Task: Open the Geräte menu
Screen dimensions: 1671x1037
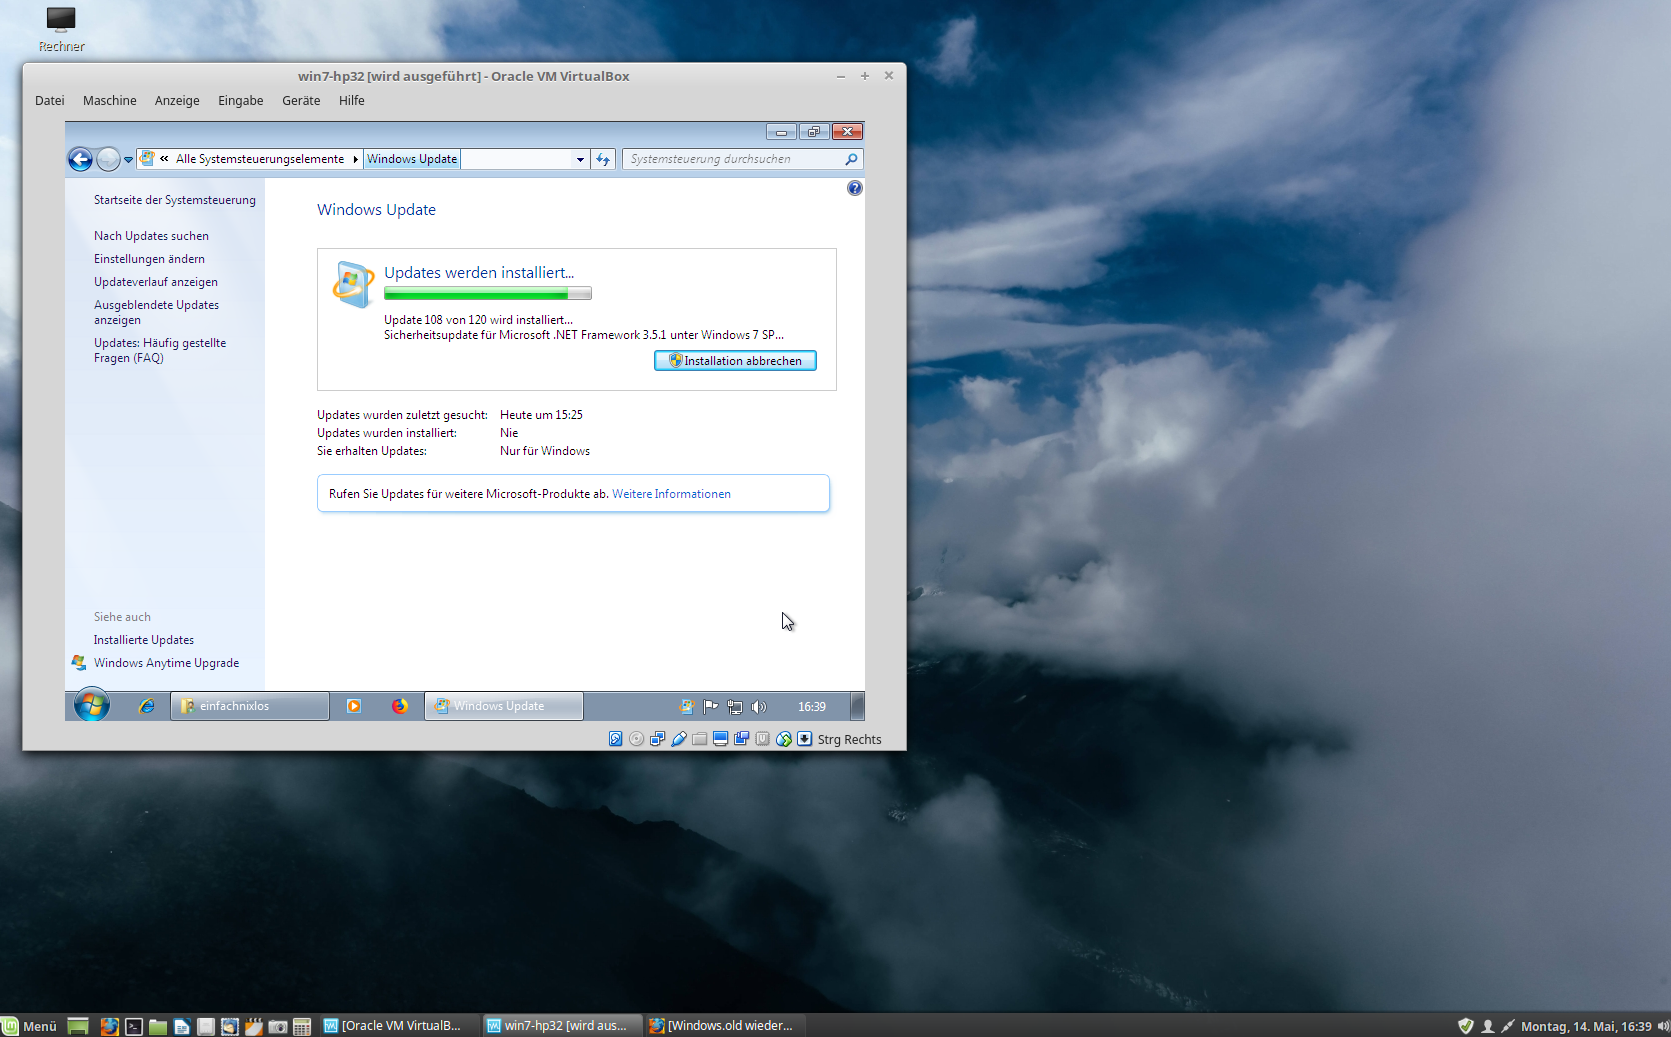Action: [x=301, y=100]
